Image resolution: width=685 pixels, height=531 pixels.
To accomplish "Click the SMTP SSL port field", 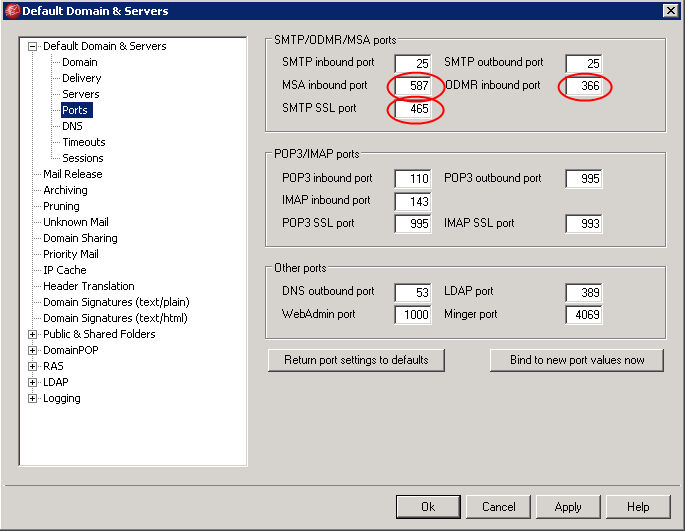I will pyautogui.click(x=413, y=109).
